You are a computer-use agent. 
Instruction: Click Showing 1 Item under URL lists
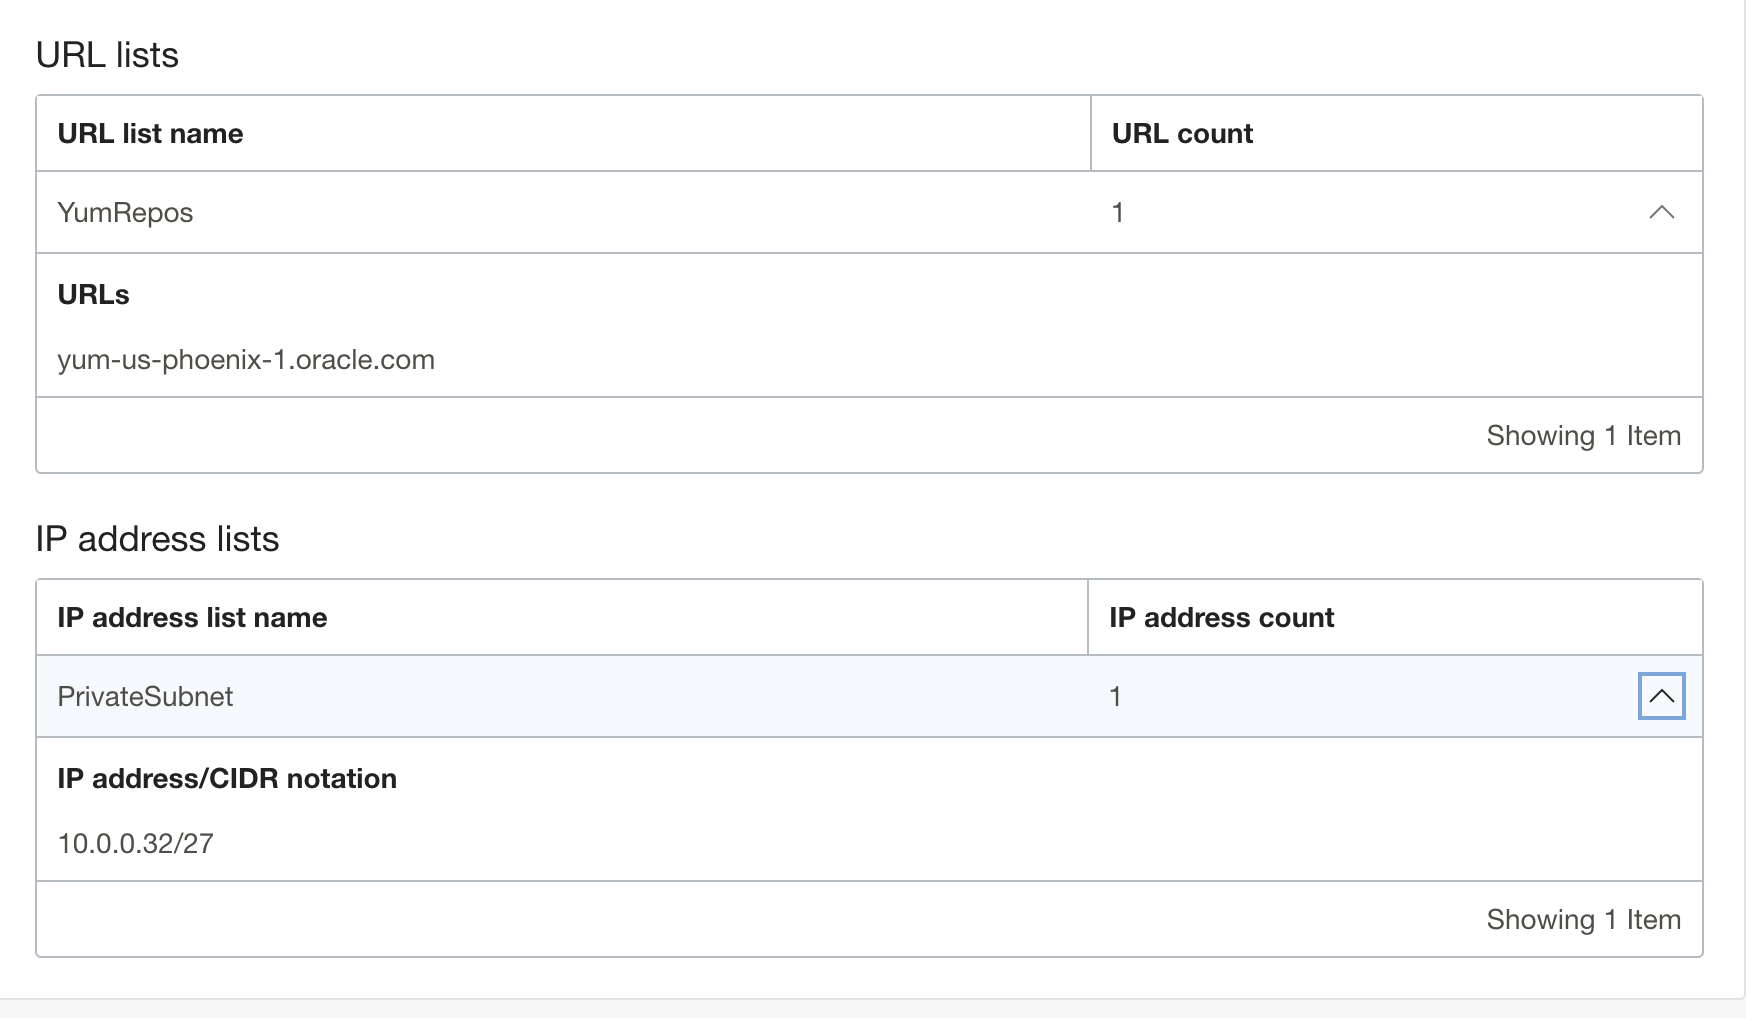point(1583,436)
